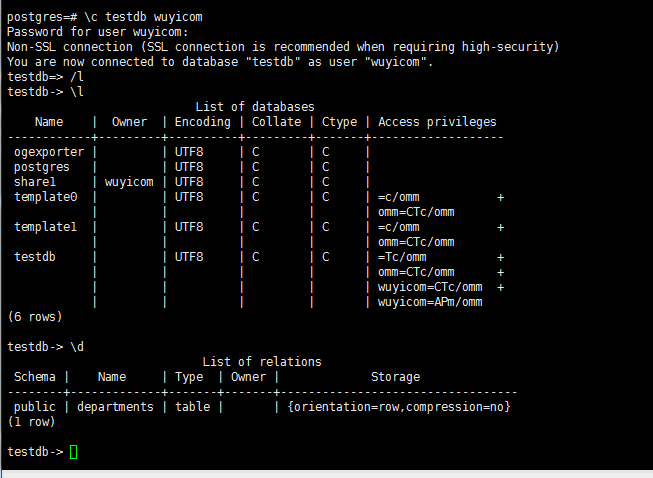Click the template1 database name
Viewport: 653px width, 478px height.
[x=45, y=227]
